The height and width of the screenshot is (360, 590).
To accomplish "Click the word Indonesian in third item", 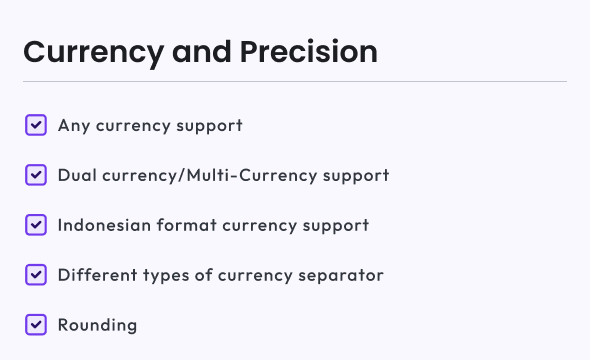I will pos(105,225).
